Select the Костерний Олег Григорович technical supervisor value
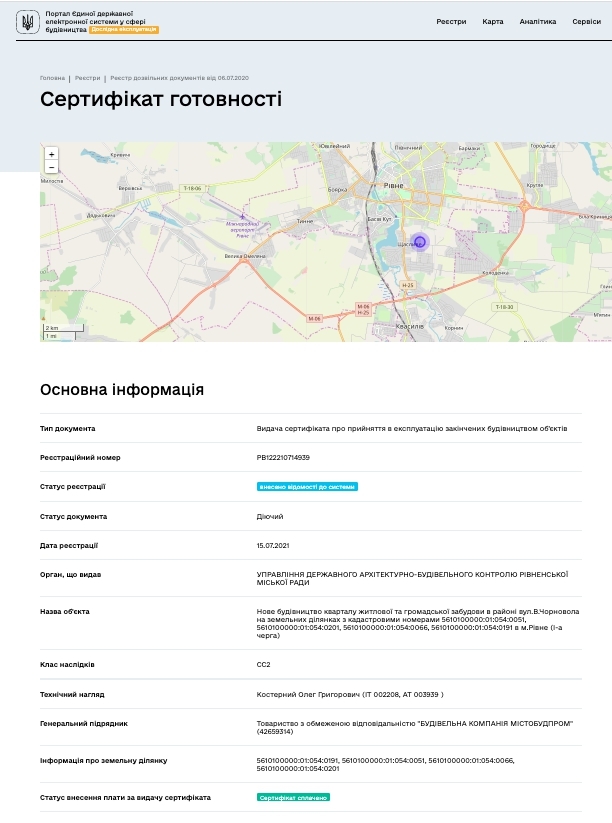The height and width of the screenshot is (823, 612). point(350,694)
